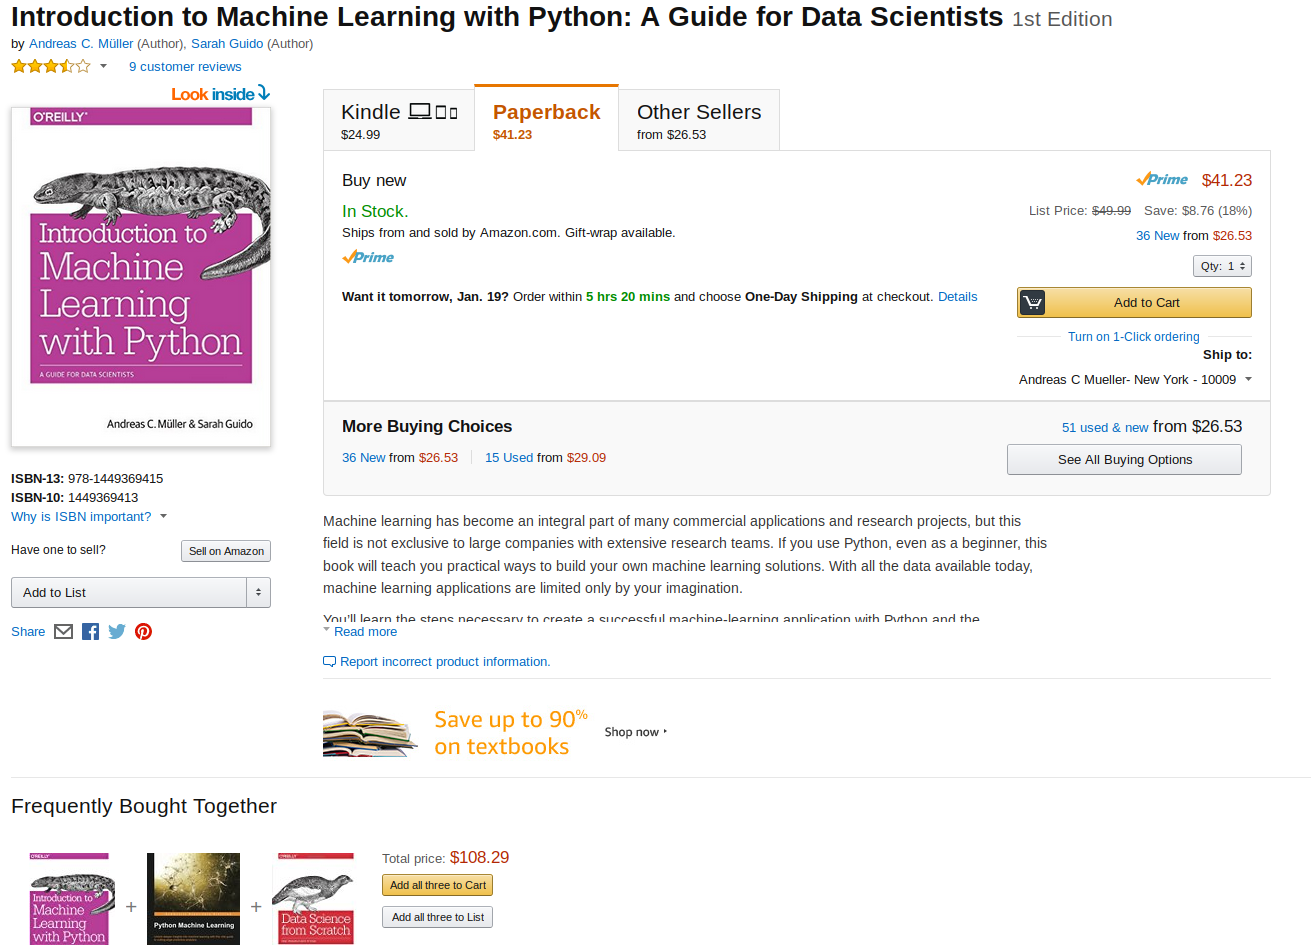Viewport: 1311px width, 945px height.
Task: Click the Prime badge next to the price
Action: coord(1161,179)
